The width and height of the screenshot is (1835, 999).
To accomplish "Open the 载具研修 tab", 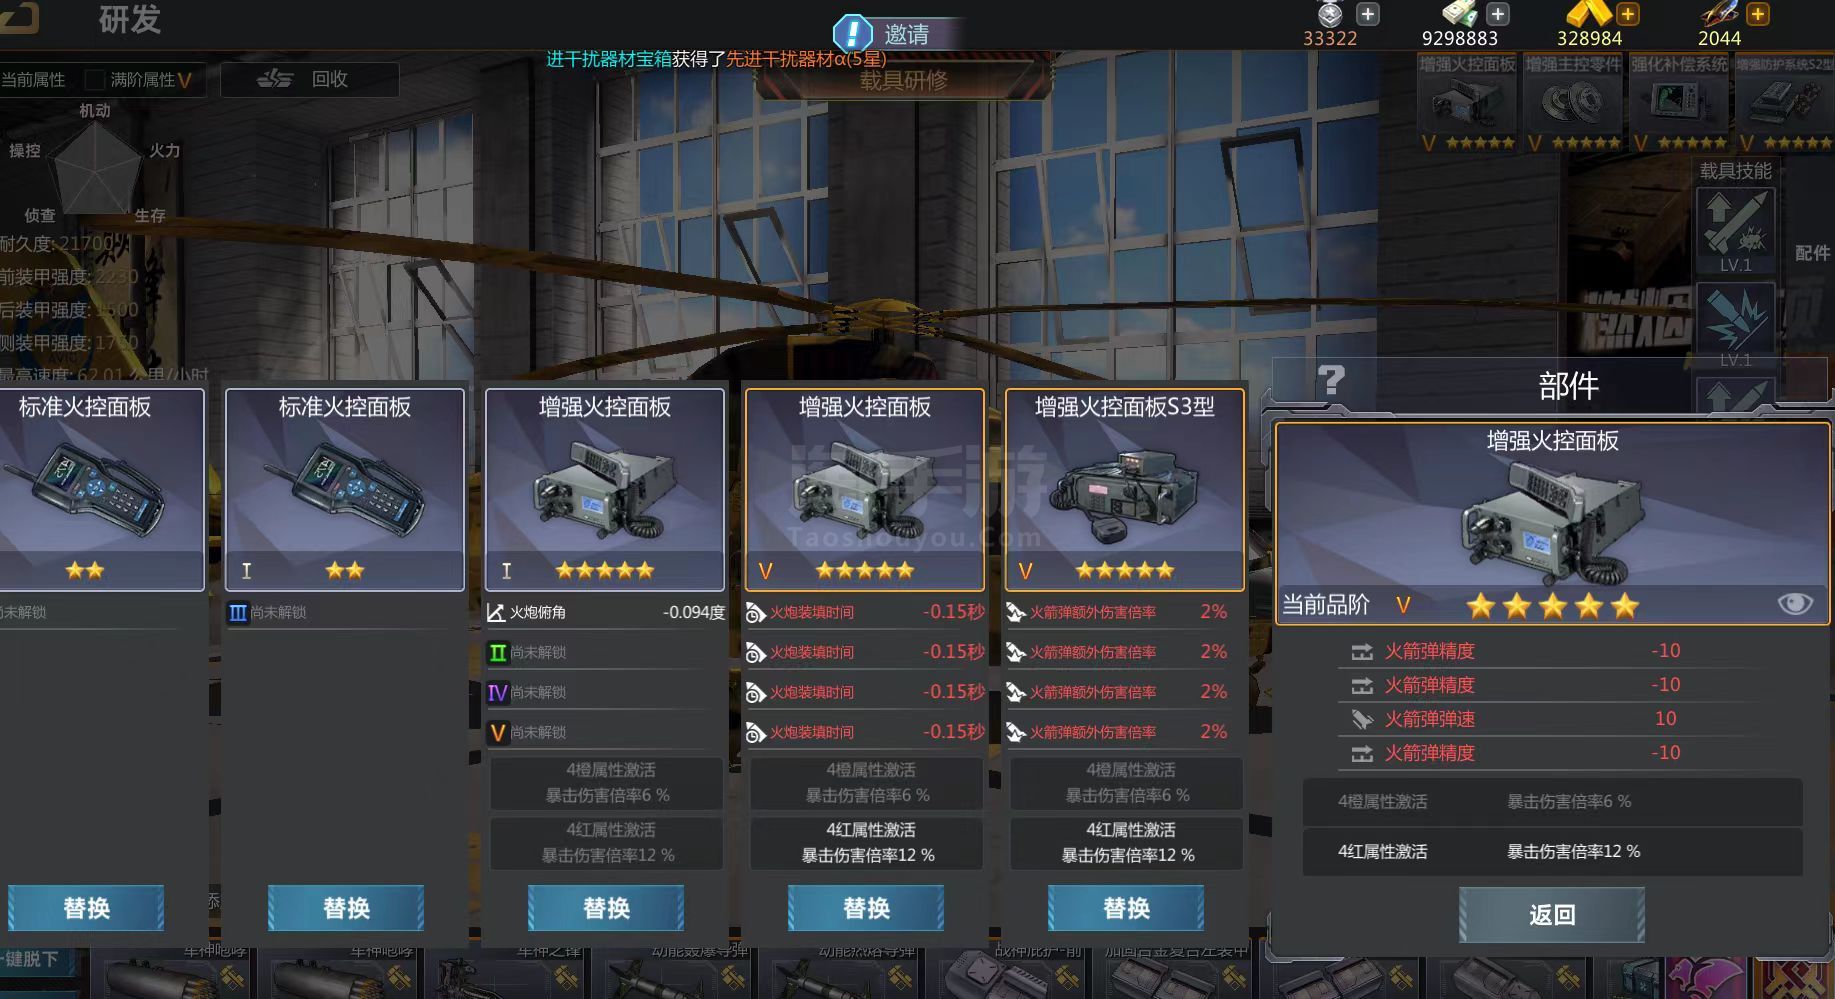I will 903,80.
